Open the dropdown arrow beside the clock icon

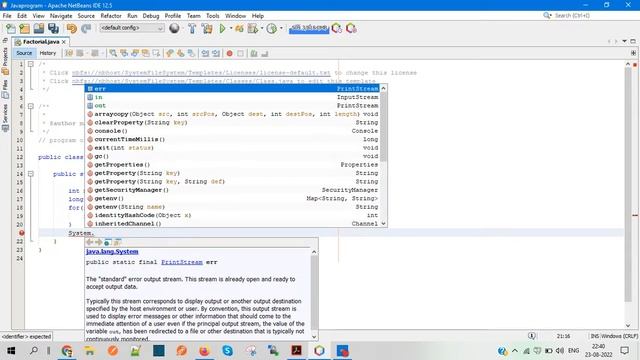coord(281,29)
